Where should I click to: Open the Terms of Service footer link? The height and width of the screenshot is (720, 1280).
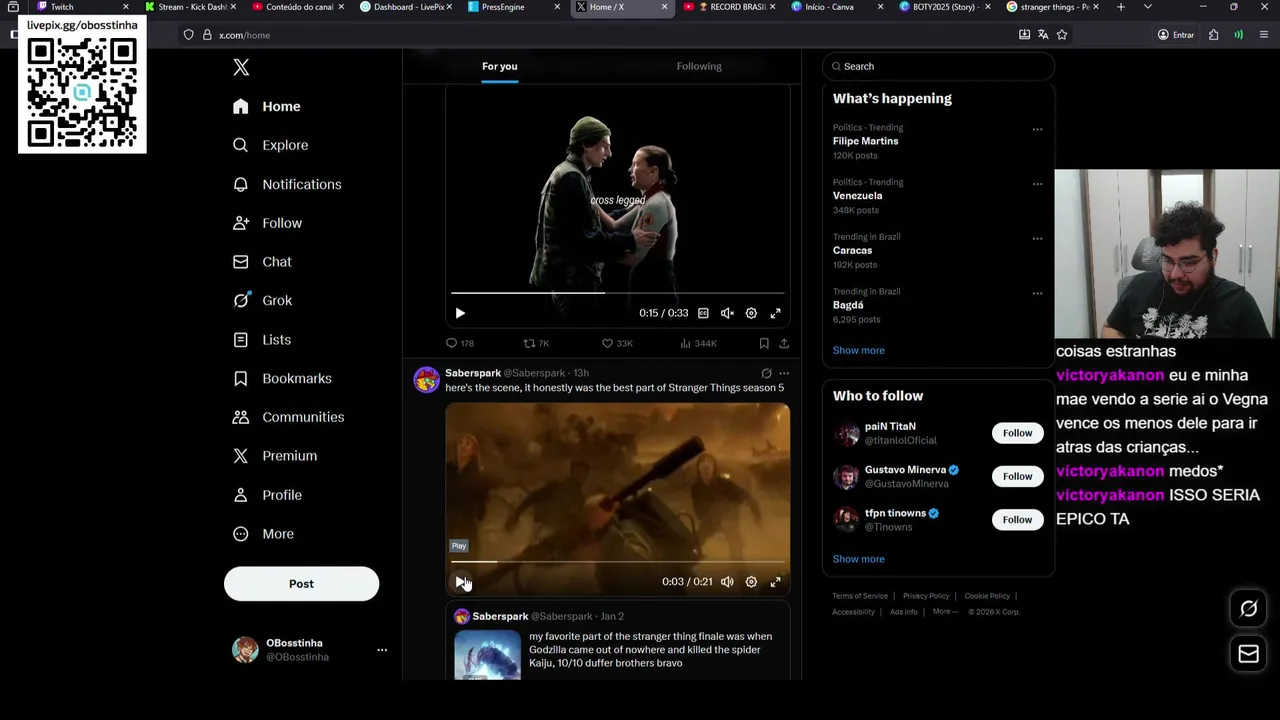click(x=860, y=596)
